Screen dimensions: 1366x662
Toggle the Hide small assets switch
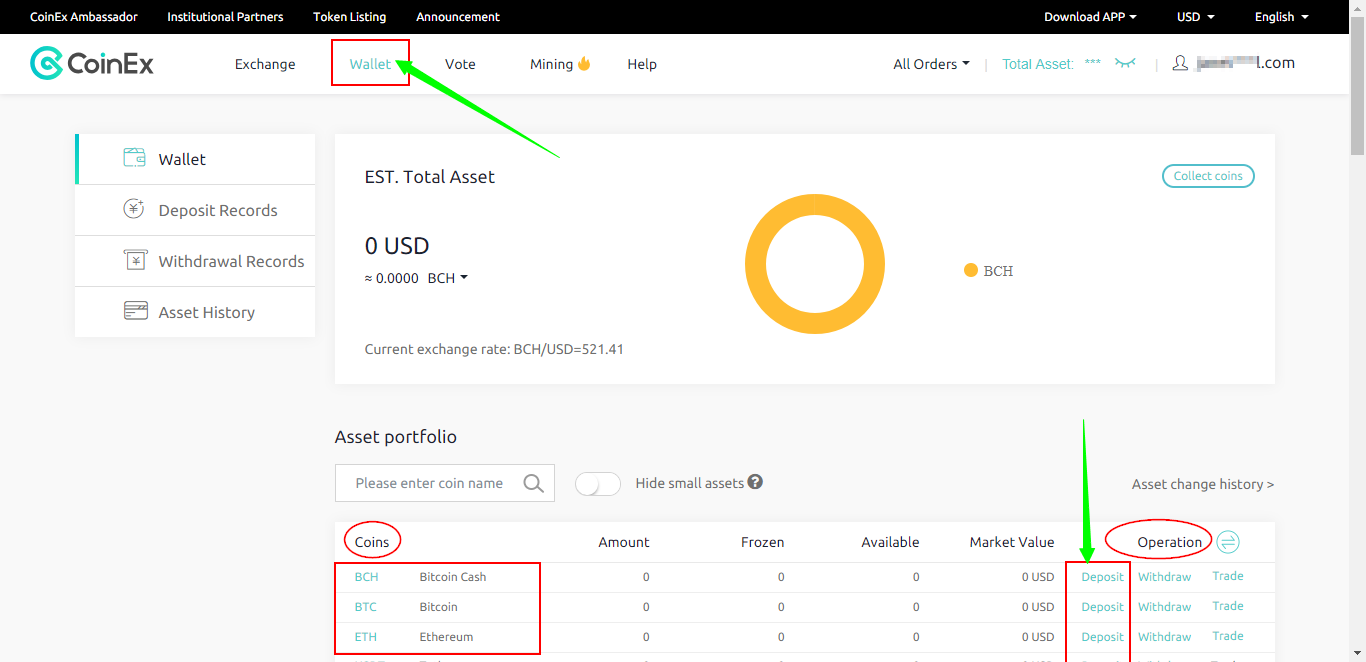point(598,483)
